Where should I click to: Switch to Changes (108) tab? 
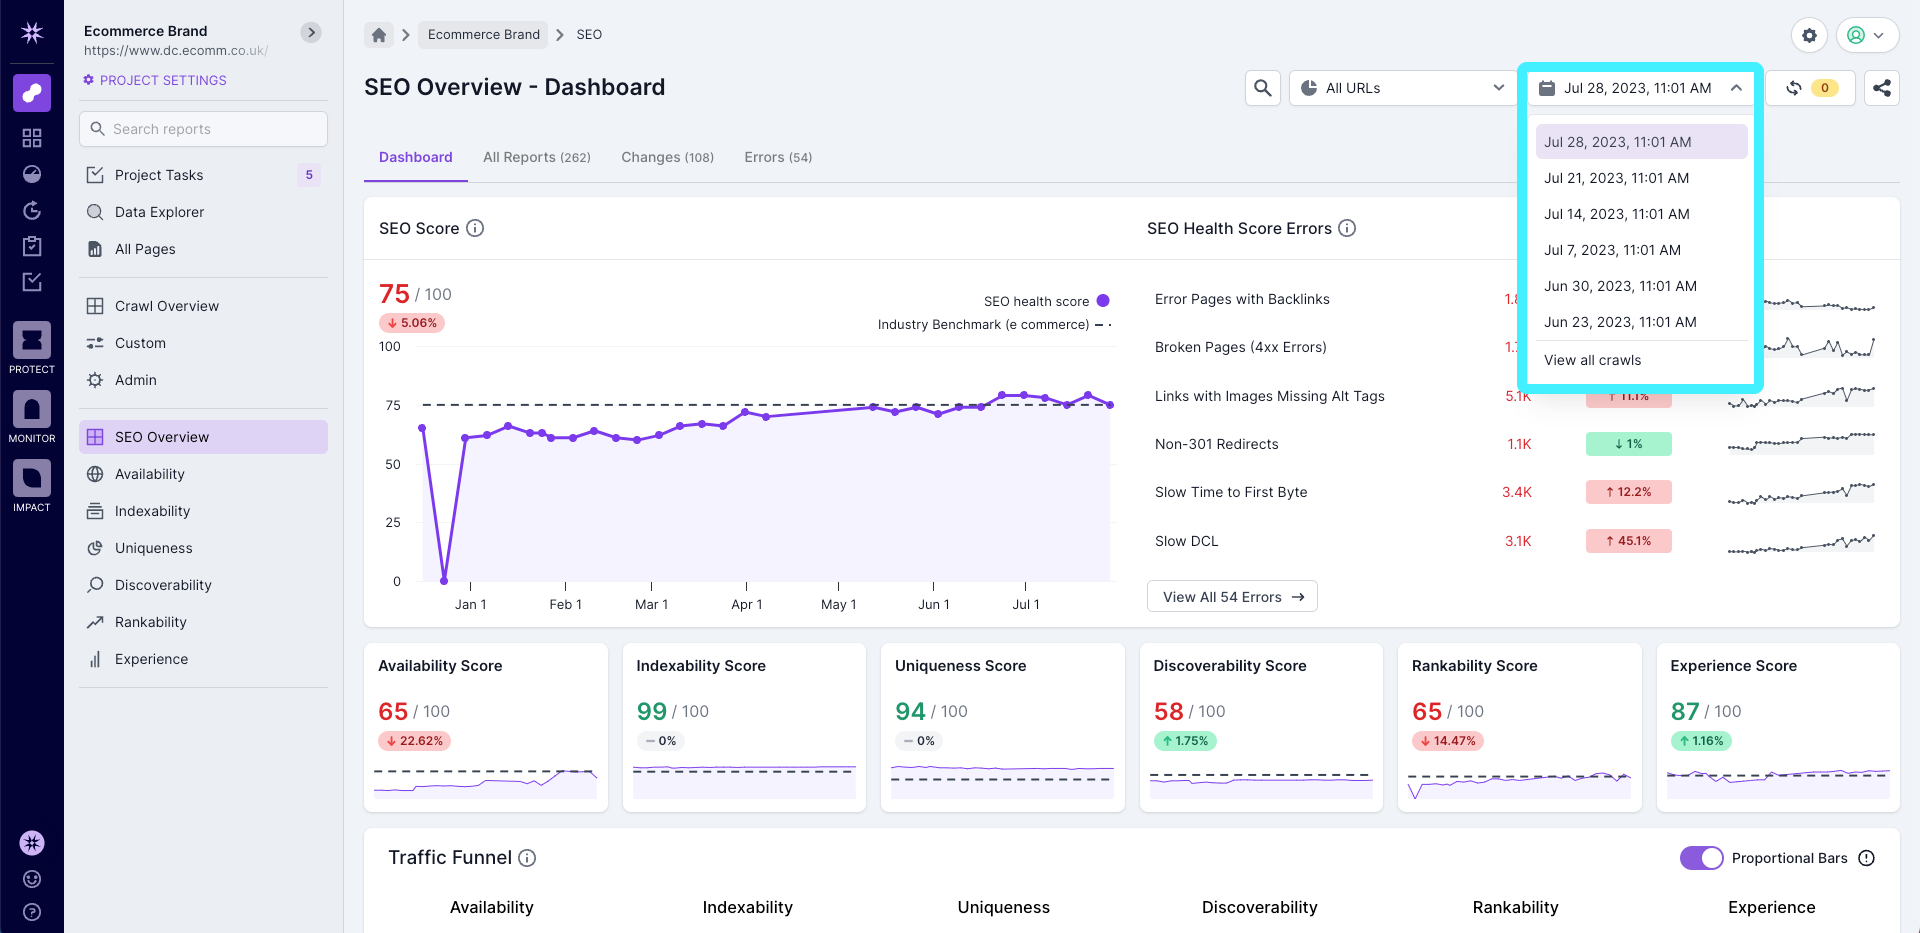pos(667,157)
